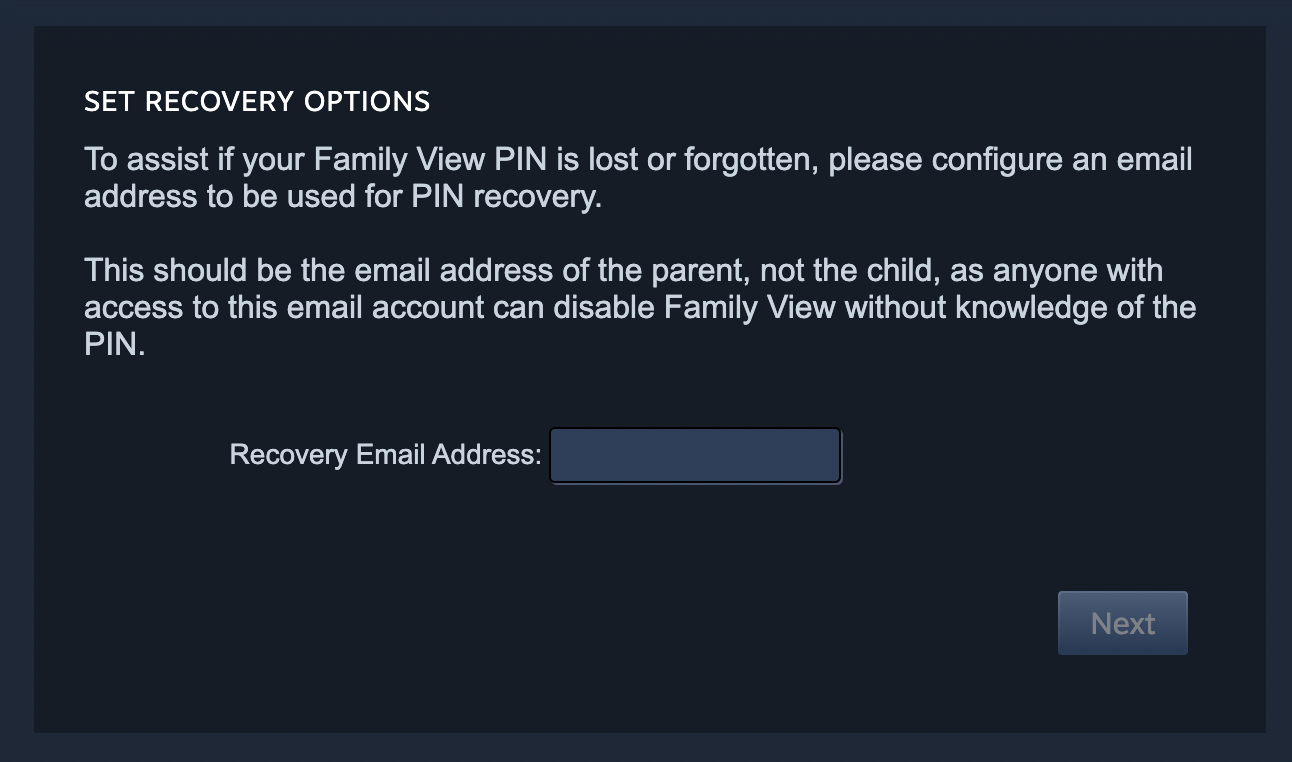Click the paragraph starting with 'This should be'
This screenshot has height=762, width=1292.
point(640,306)
